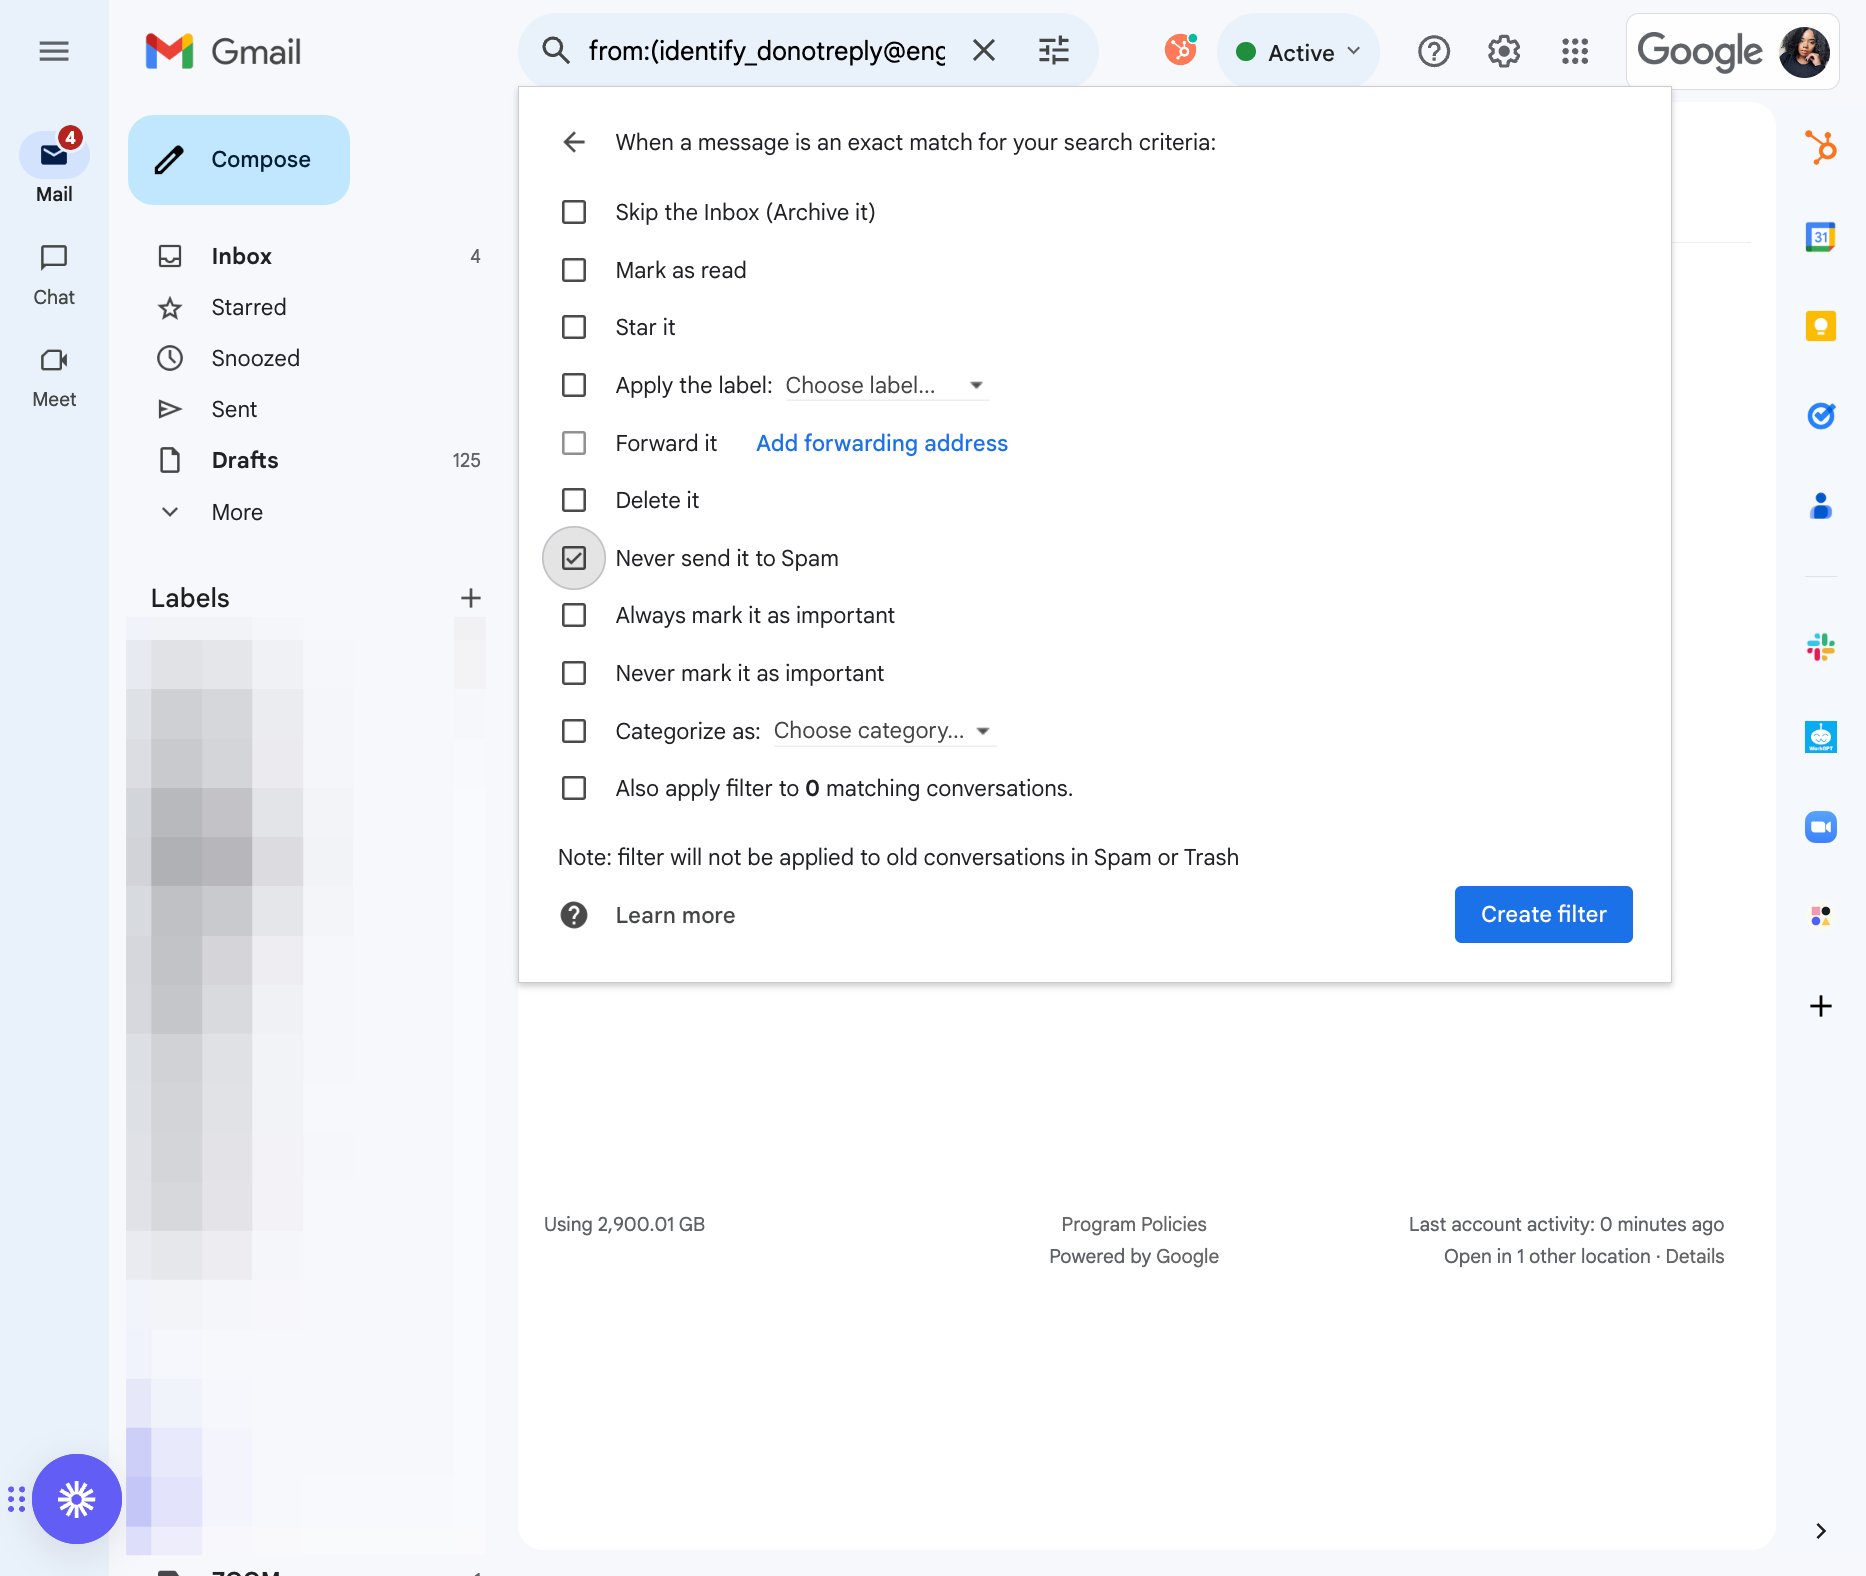Image resolution: width=1866 pixels, height=1576 pixels.
Task: Open the Choose category dropdown
Action: (x=885, y=731)
